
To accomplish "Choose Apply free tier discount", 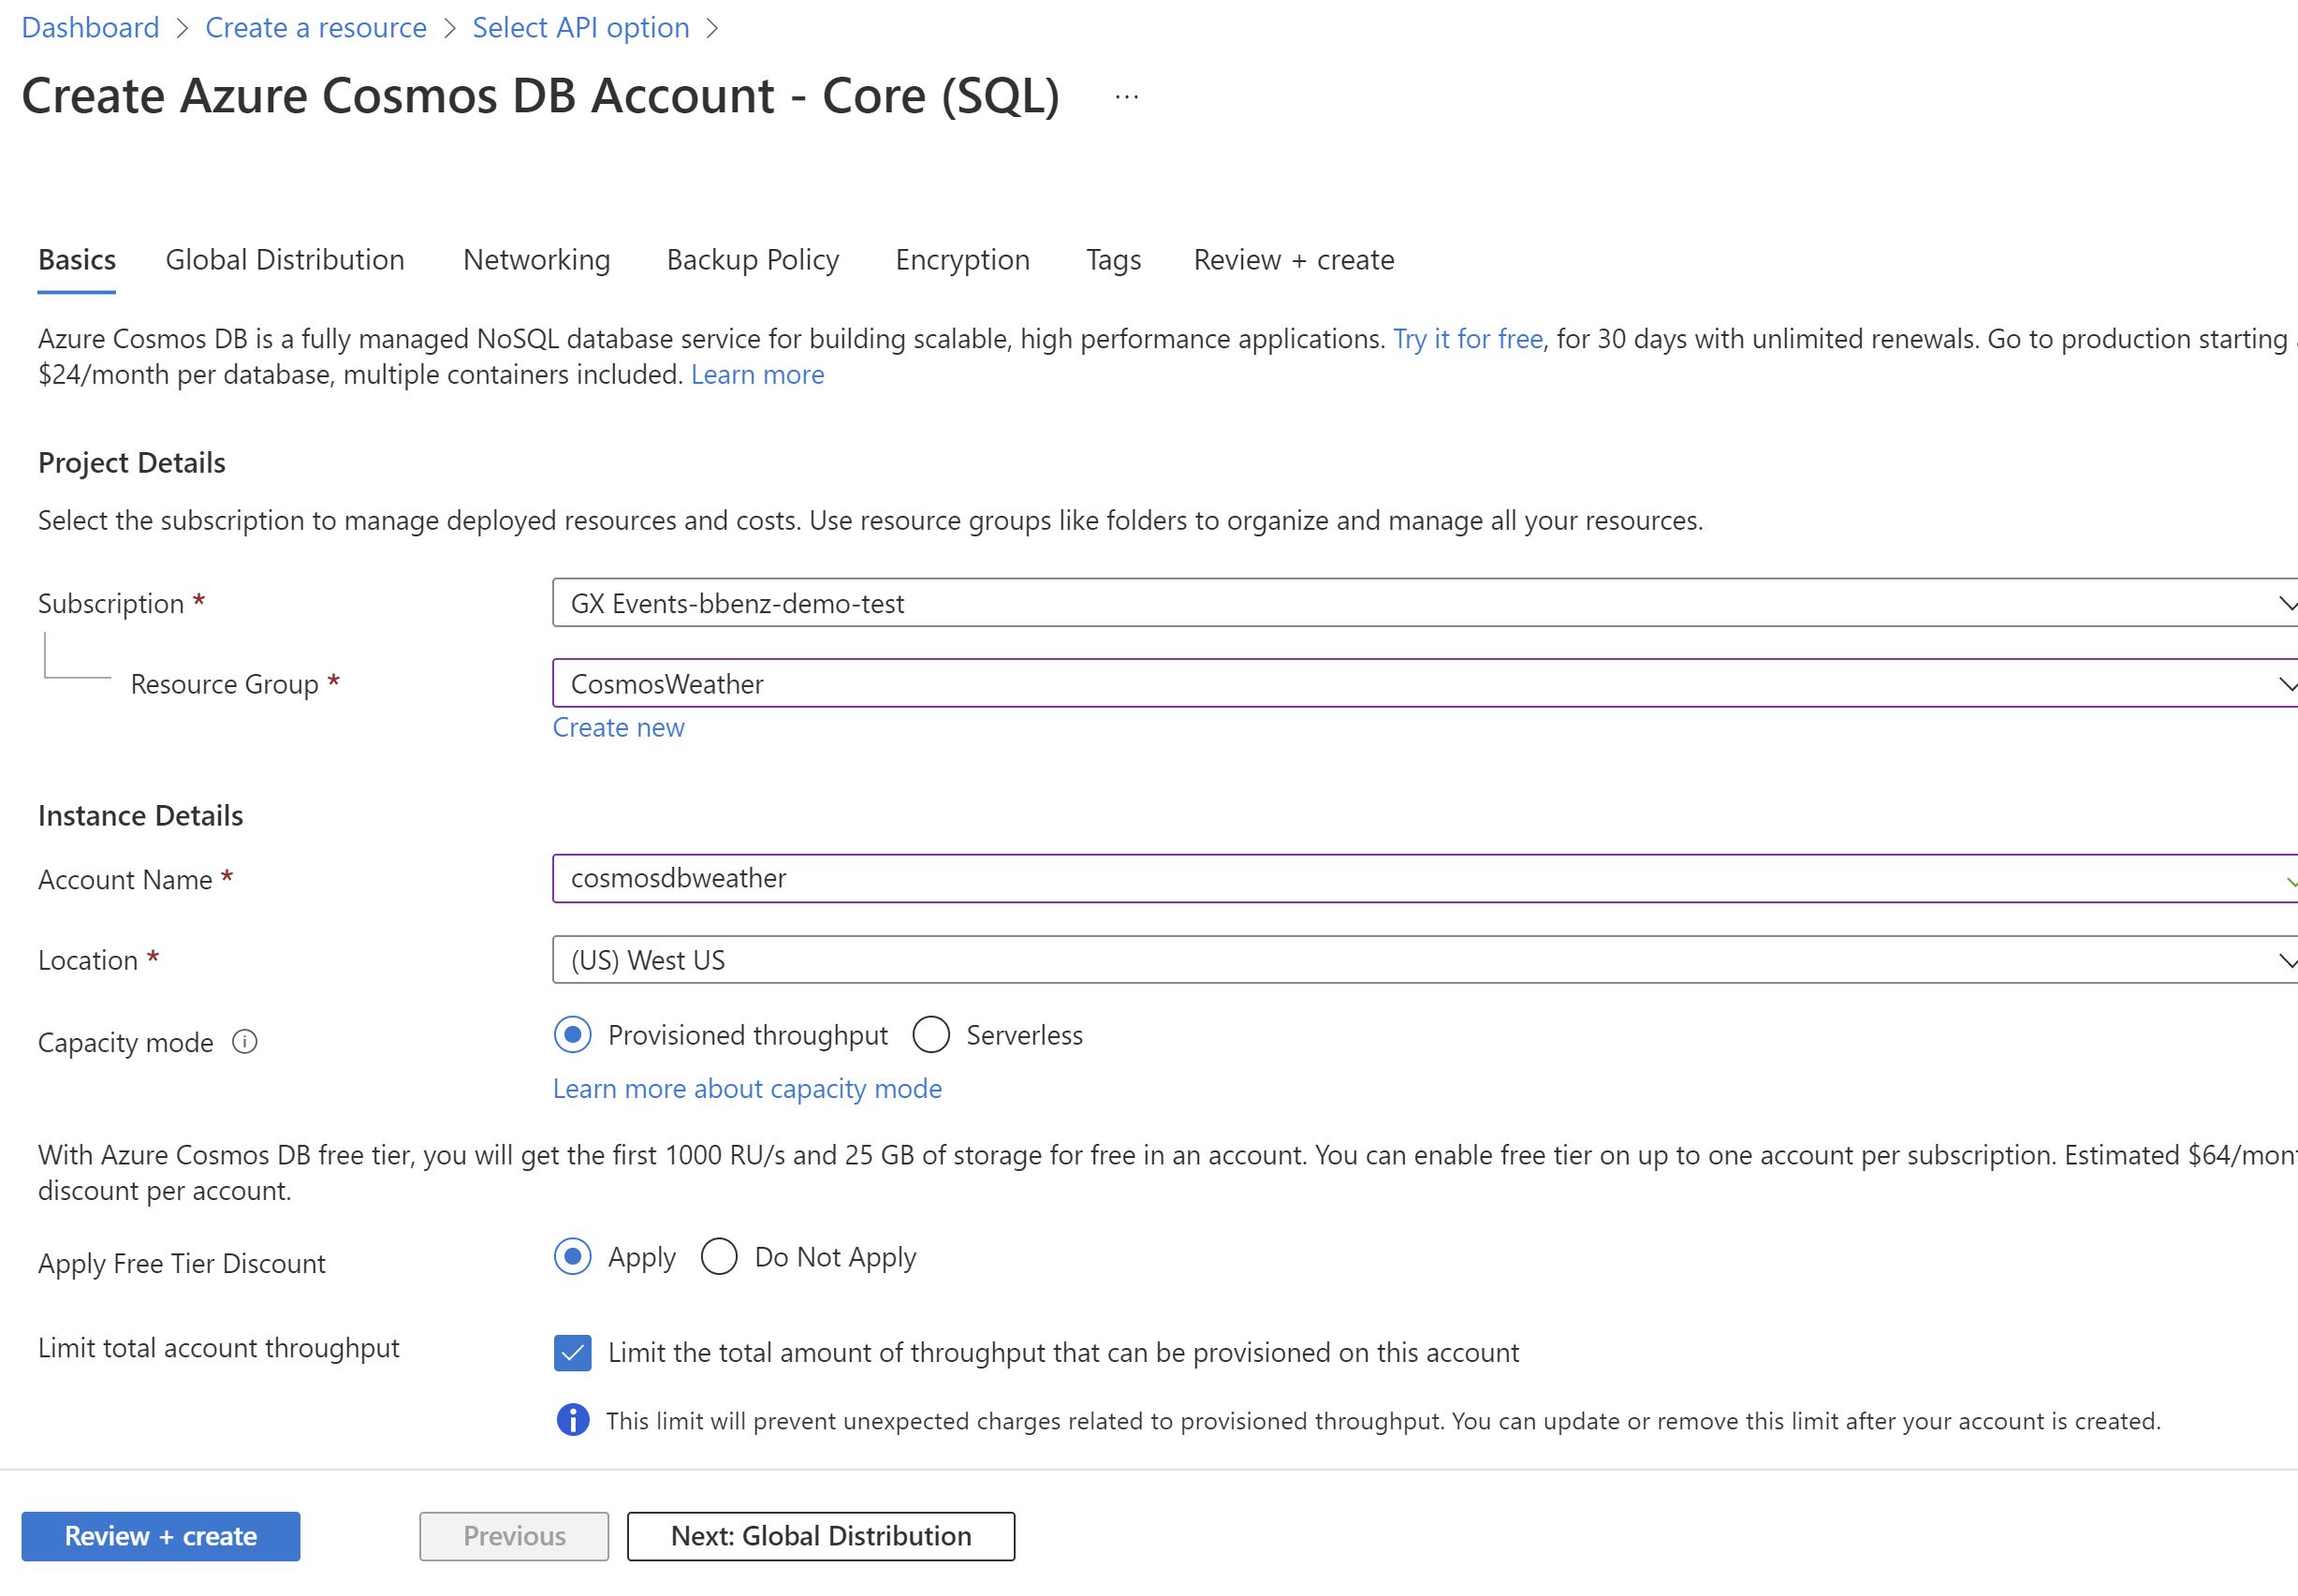I will click(x=573, y=1256).
